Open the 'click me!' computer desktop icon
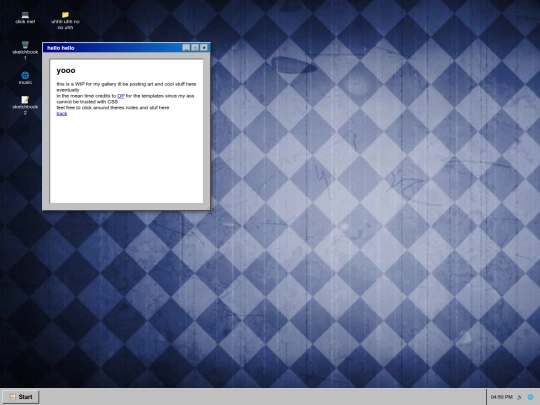 pyautogui.click(x=25, y=17)
